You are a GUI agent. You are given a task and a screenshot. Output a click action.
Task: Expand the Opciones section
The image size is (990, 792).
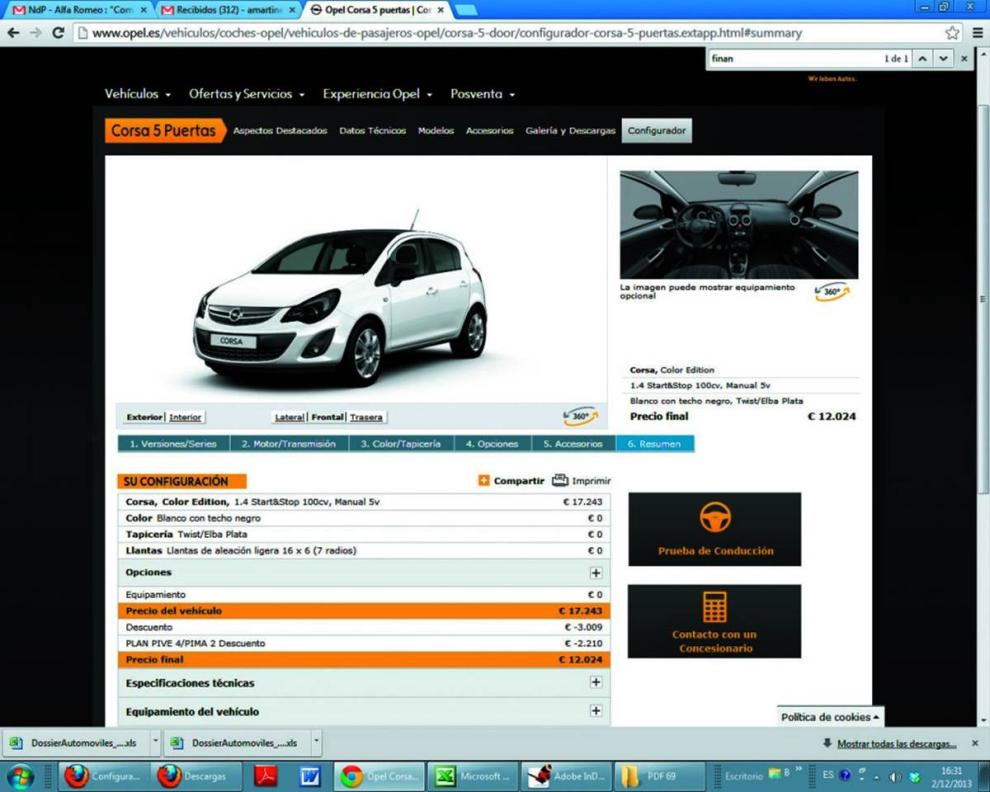(x=595, y=573)
